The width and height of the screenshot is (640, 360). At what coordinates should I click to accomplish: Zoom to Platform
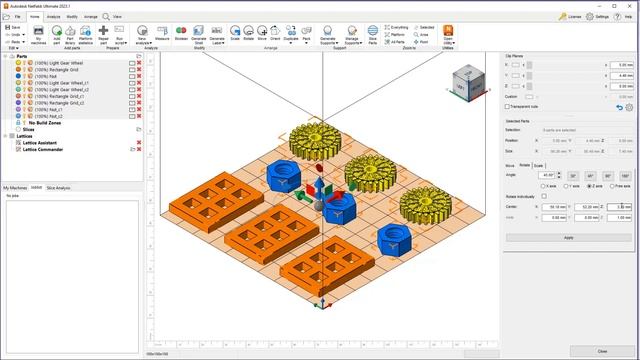click(x=395, y=35)
